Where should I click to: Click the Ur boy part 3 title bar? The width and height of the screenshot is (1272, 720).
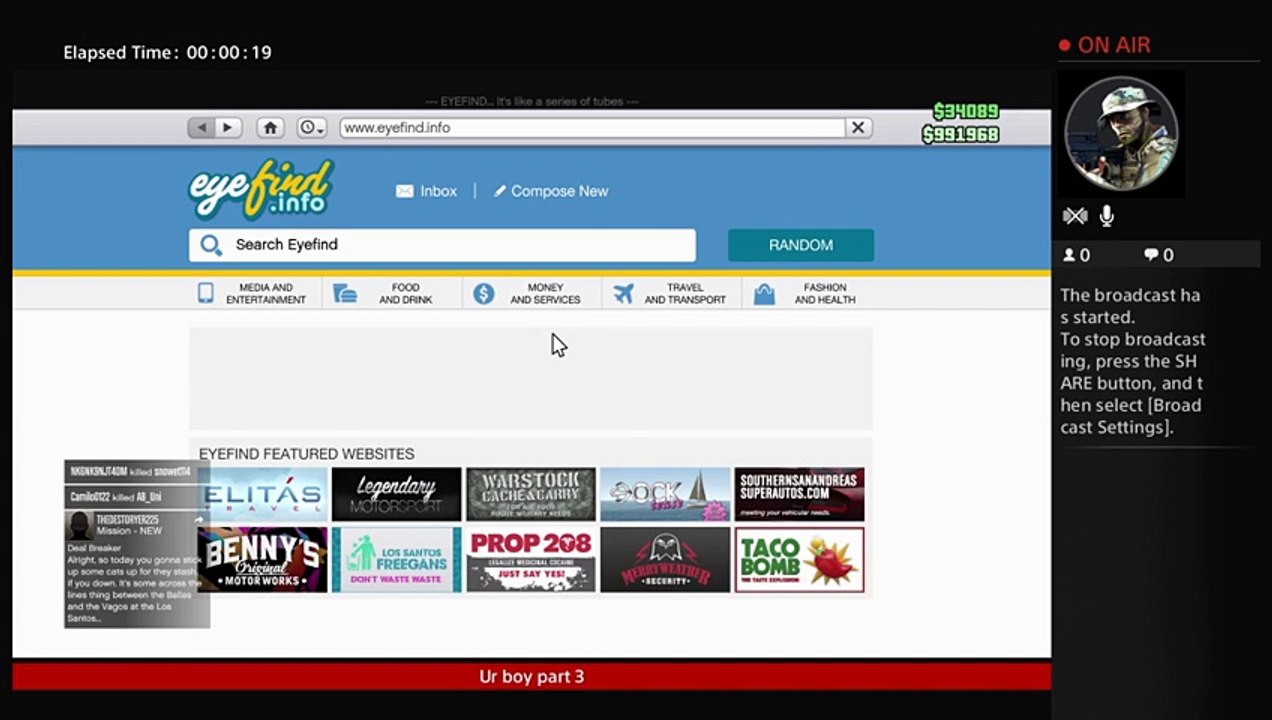(531, 676)
